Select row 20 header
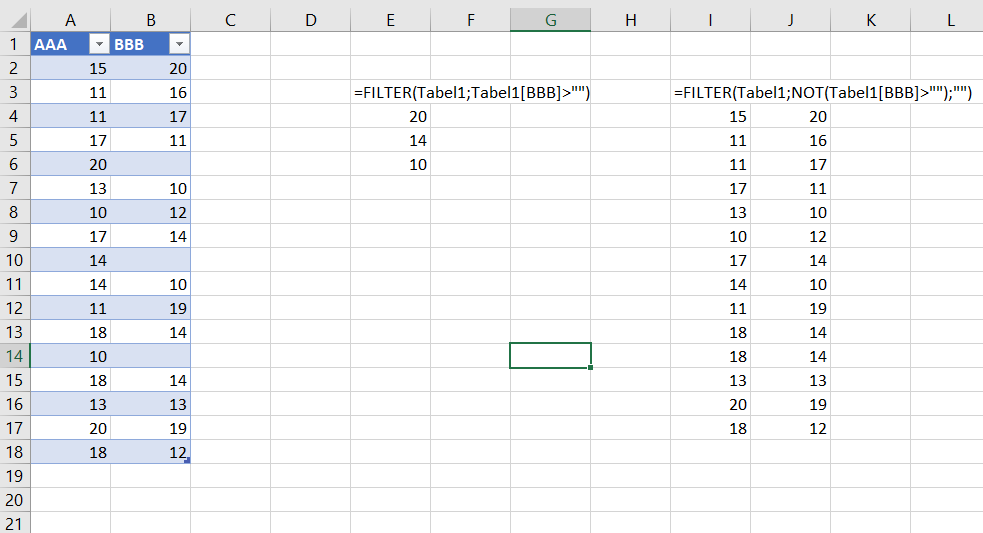The height and width of the screenshot is (533, 983). point(15,500)
